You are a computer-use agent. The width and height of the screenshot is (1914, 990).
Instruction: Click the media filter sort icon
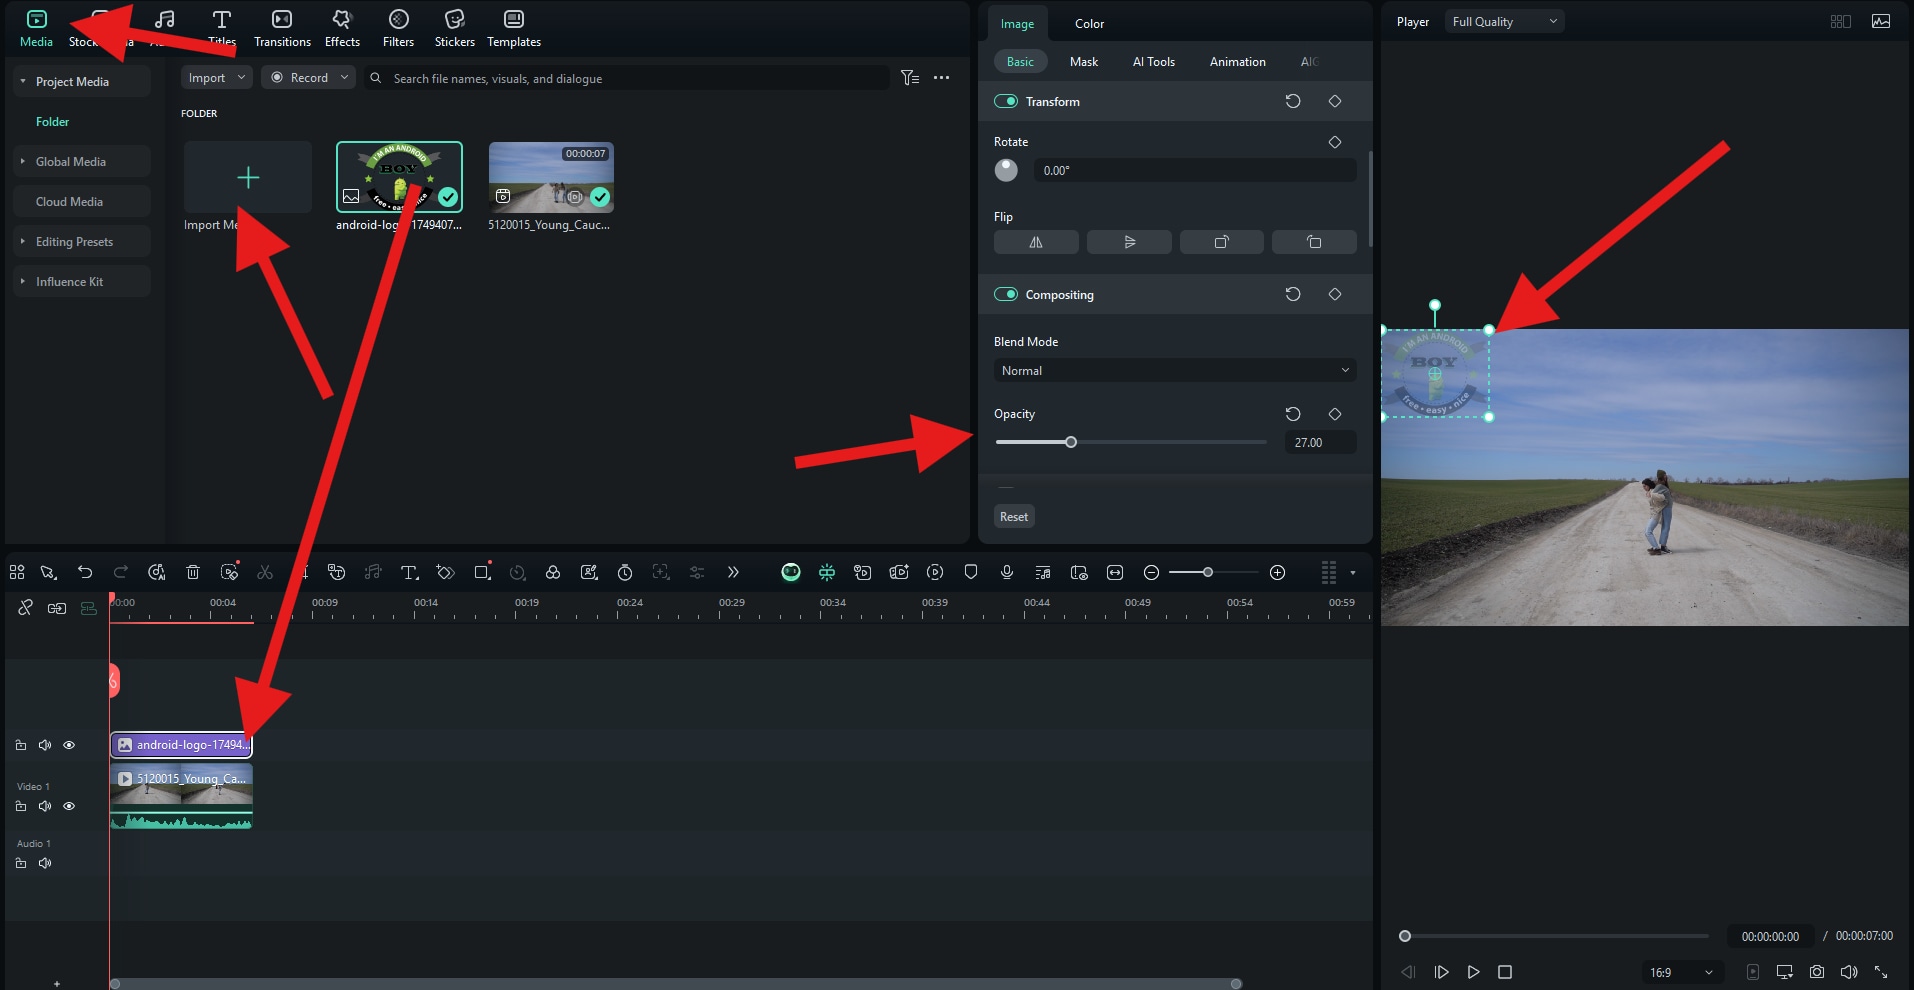tap(910, 77)
